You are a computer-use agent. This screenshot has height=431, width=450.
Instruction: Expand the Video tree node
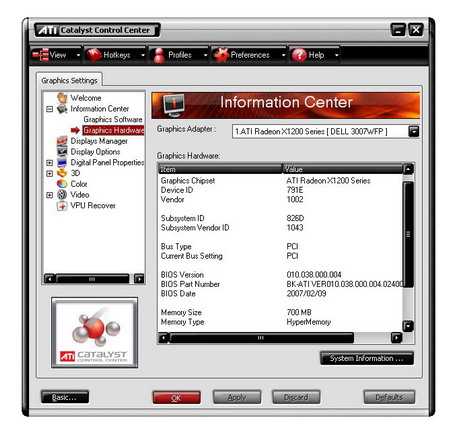pyautogui.click(x=50, y=195)
